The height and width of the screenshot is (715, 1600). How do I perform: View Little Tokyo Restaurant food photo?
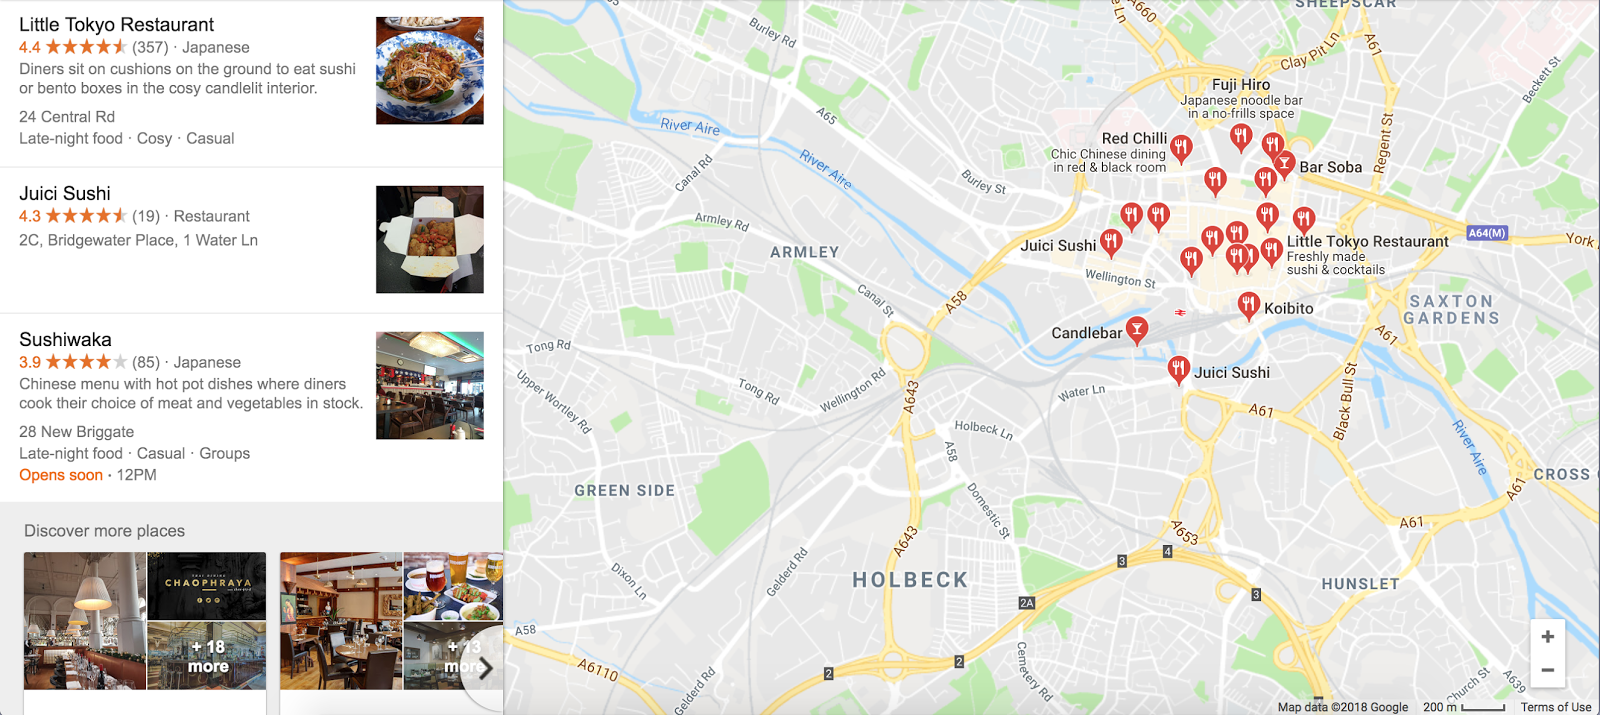(430, 70)
